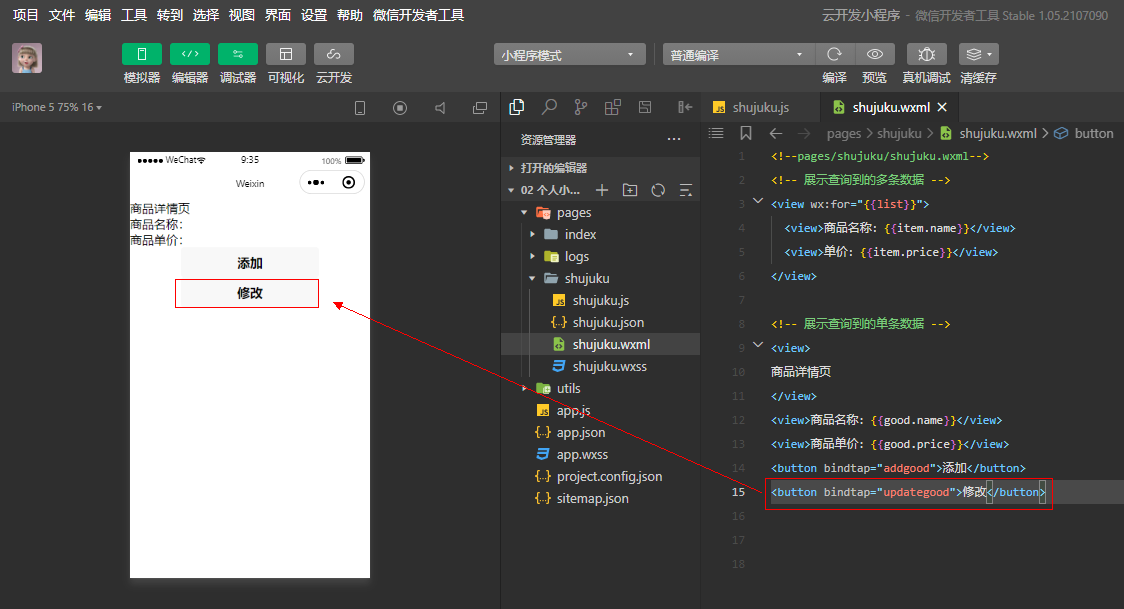
Task: Expand the logs folder
Action: [x=600, y=256]
